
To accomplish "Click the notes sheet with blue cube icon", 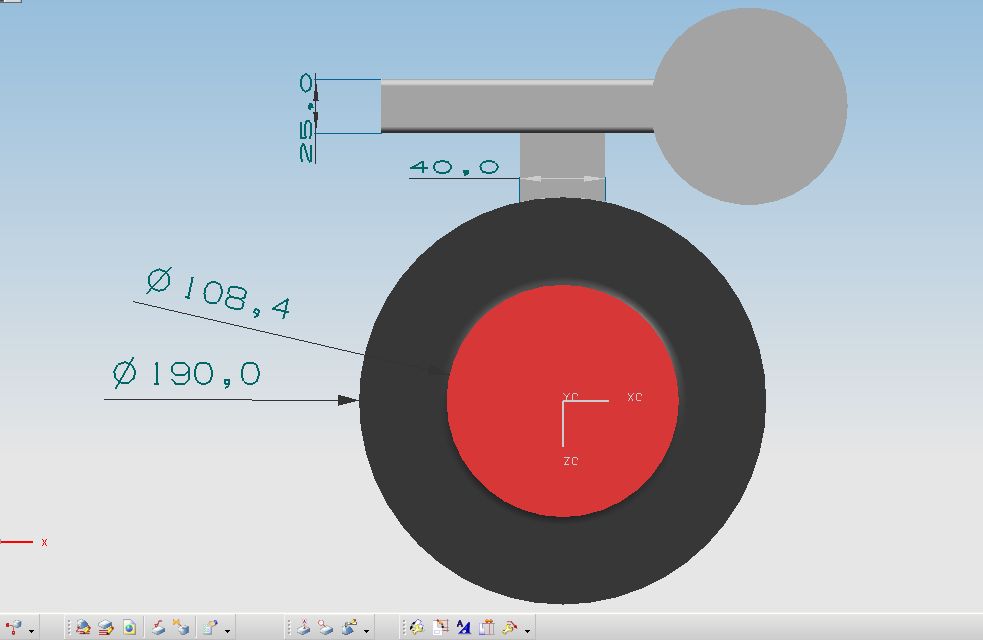I will tap(210, 627).
